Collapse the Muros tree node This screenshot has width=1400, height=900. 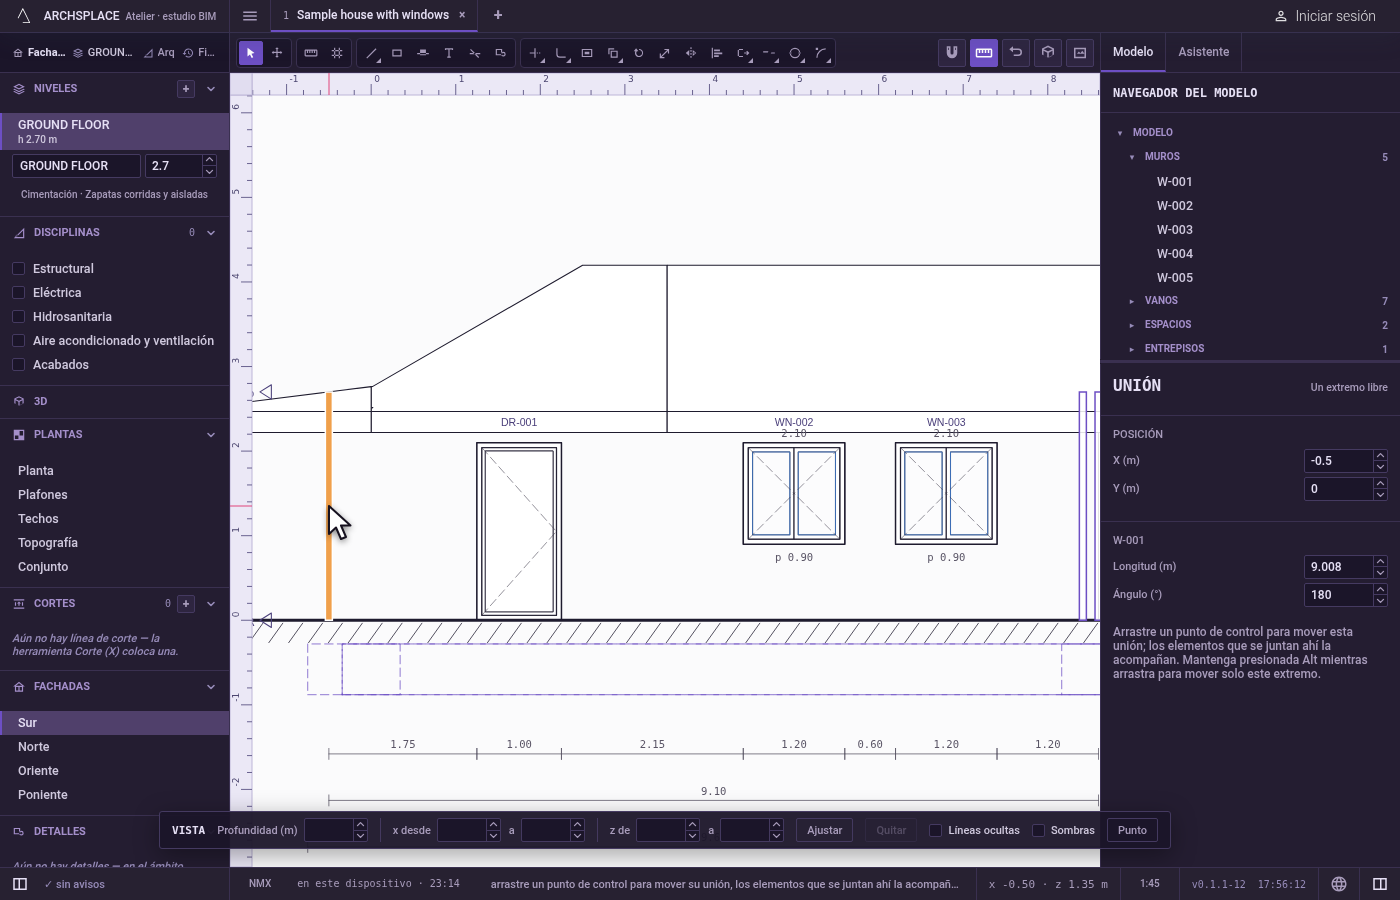coord(1132,157)
